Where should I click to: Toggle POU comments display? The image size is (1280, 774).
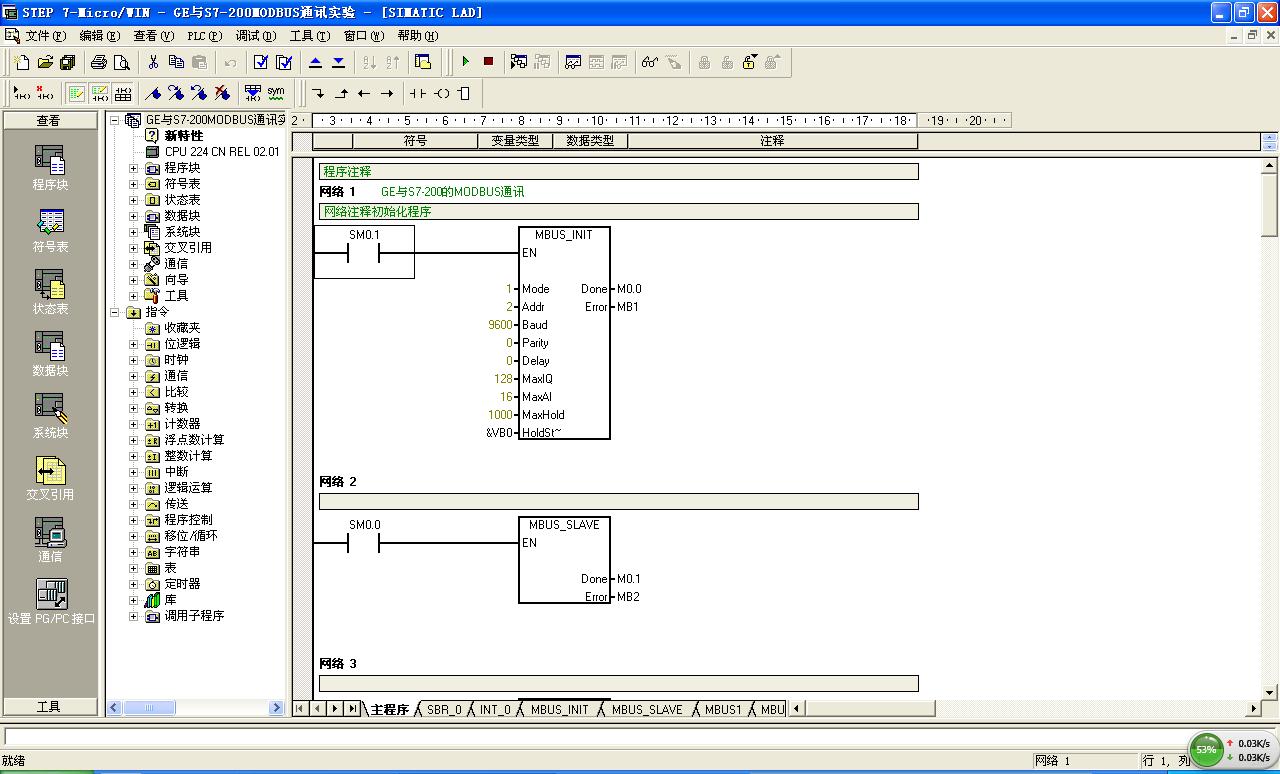[x=77, y=93]
